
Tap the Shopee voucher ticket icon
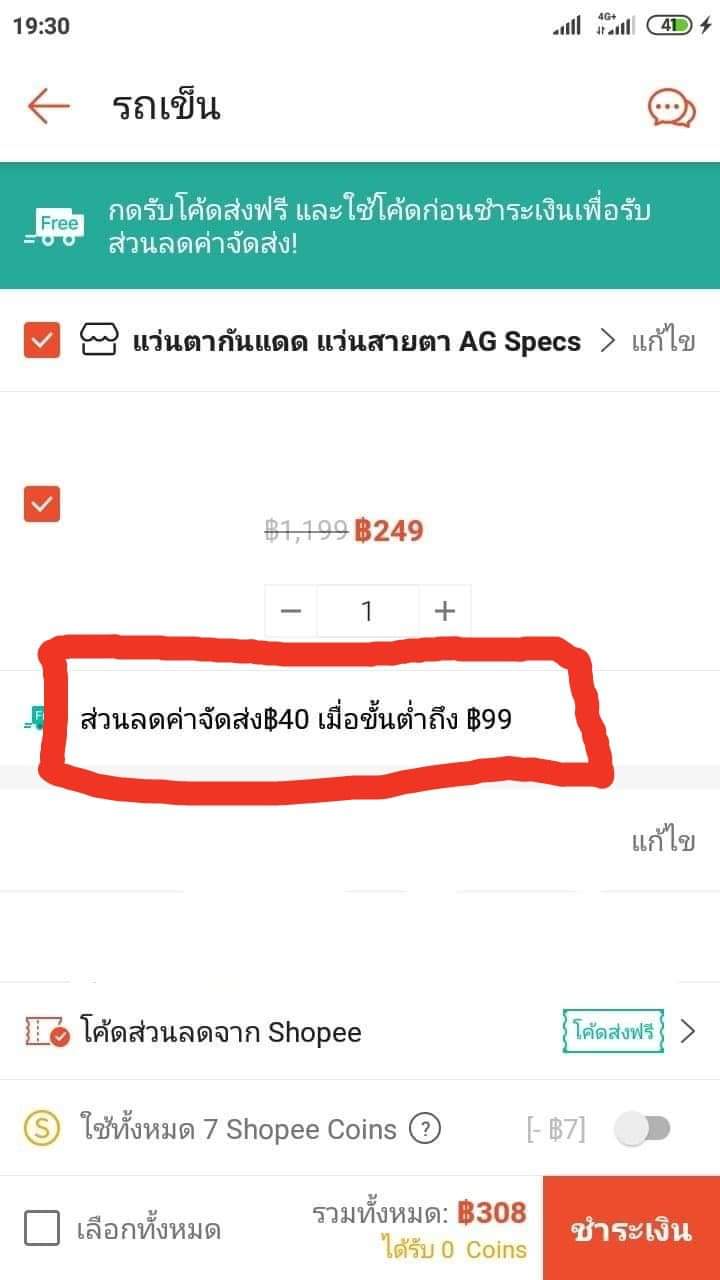[x=48, y=1032]
